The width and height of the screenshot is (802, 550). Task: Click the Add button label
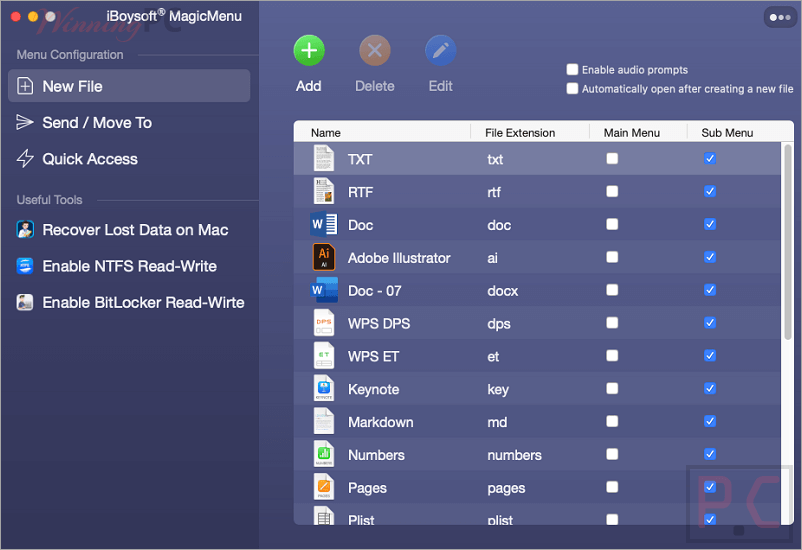point(308,86)
